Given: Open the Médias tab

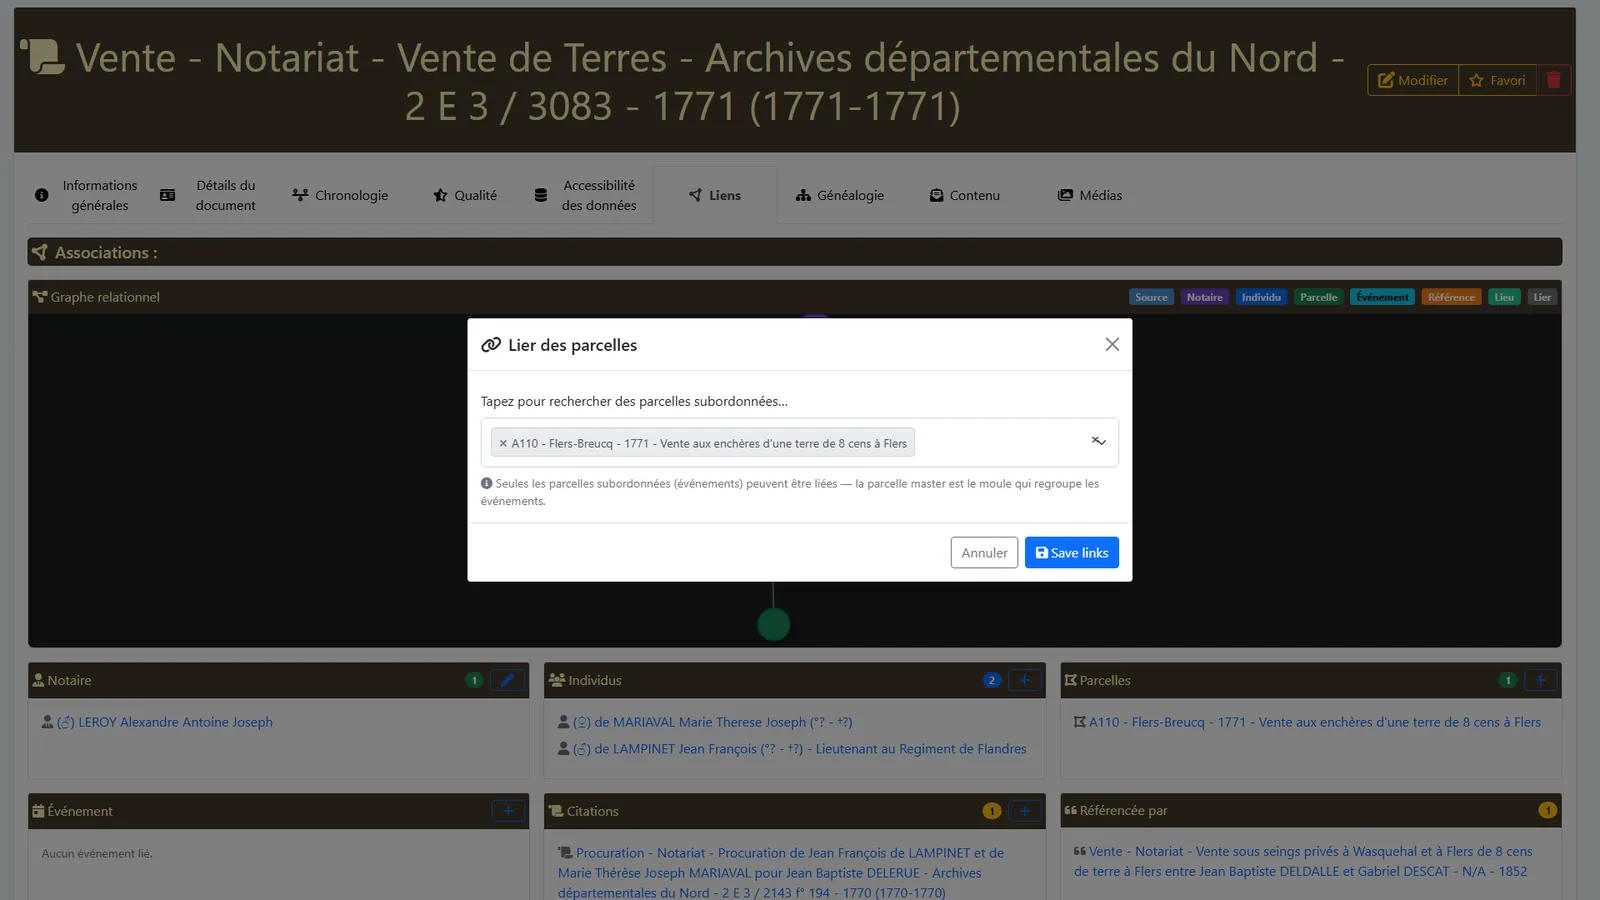Looking at the screenshot, I should [x=1090, y=195].
